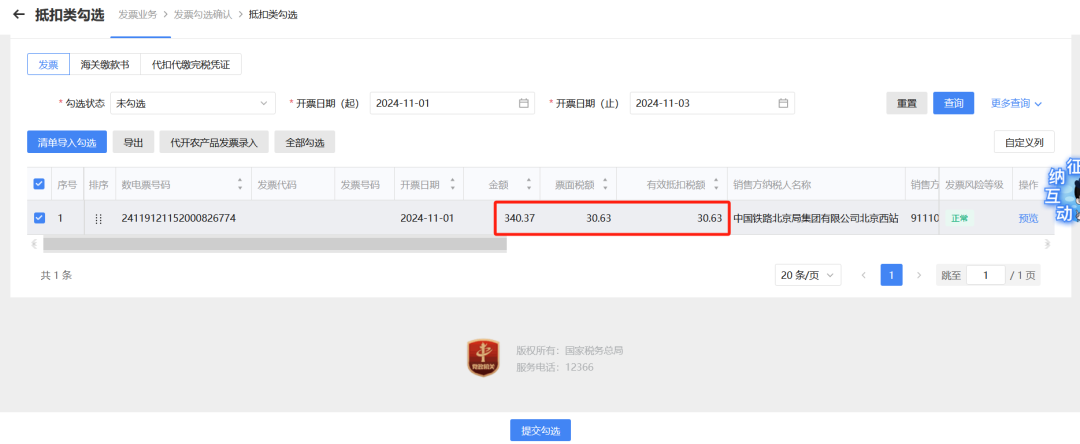Open 预览 link in row 1
This screenshot has width=1080, height=444.
[x=1028, y=218]
